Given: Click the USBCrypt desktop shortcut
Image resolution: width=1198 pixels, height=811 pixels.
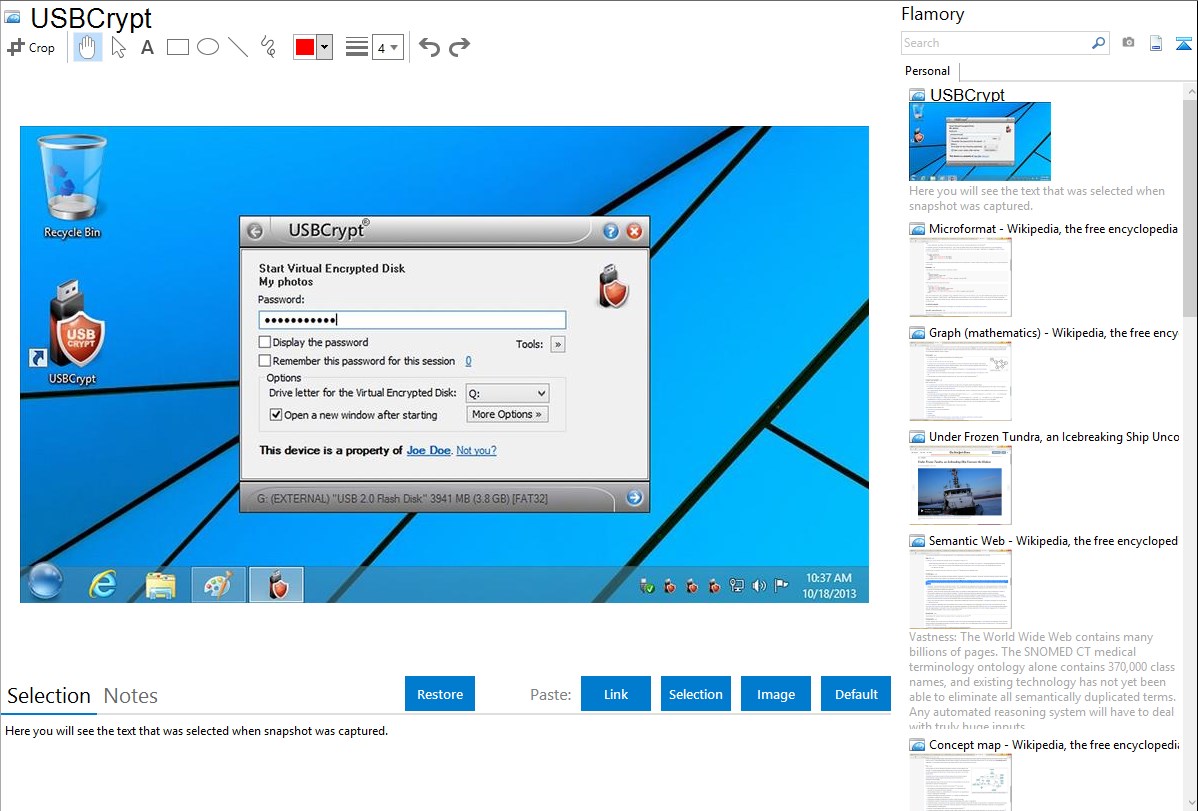Looking at the screenshot, I should [x=72, y=333].
